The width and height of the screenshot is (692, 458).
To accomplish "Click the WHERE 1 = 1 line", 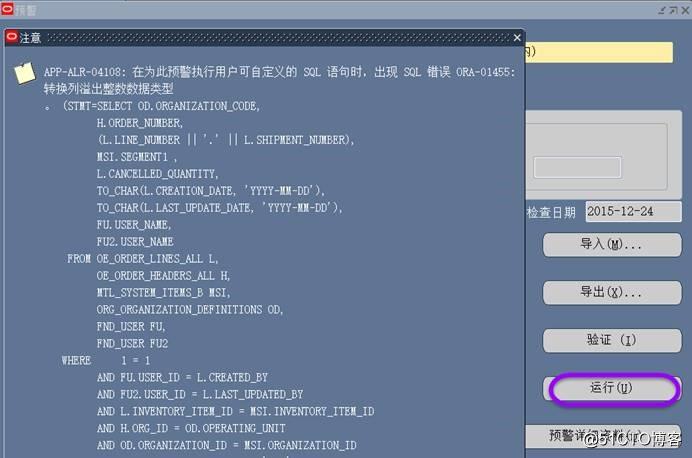I will 106,360.
